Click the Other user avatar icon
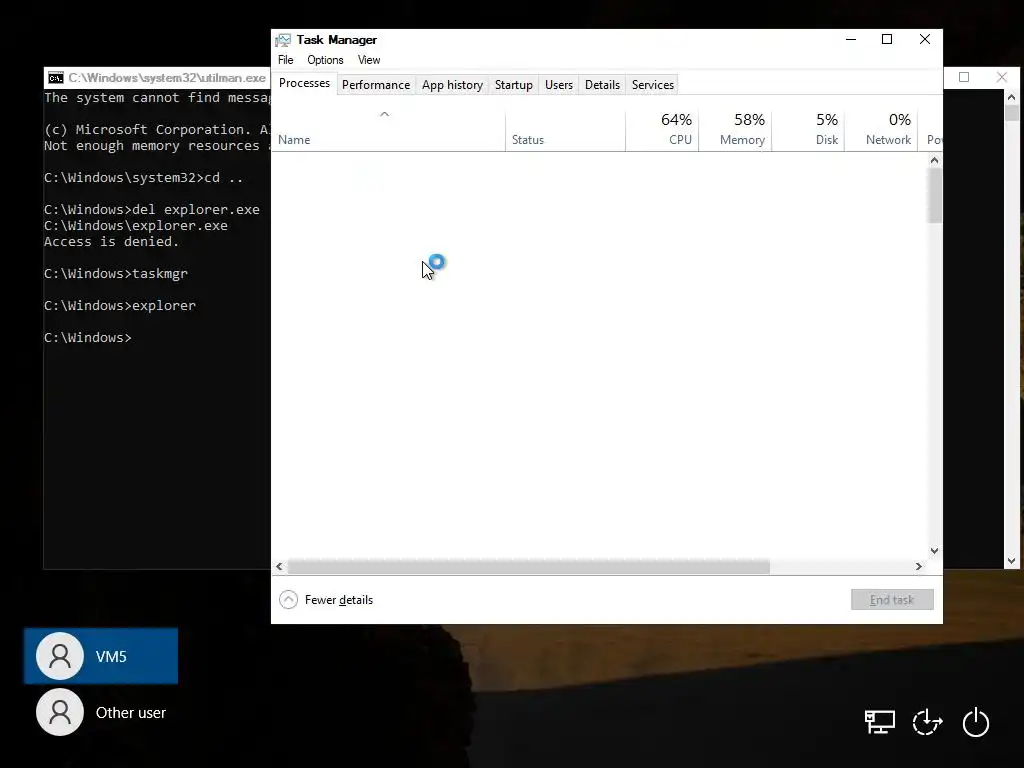This screenshot has height=768, width=1024. pyautogui.click(x=59, y=712)
